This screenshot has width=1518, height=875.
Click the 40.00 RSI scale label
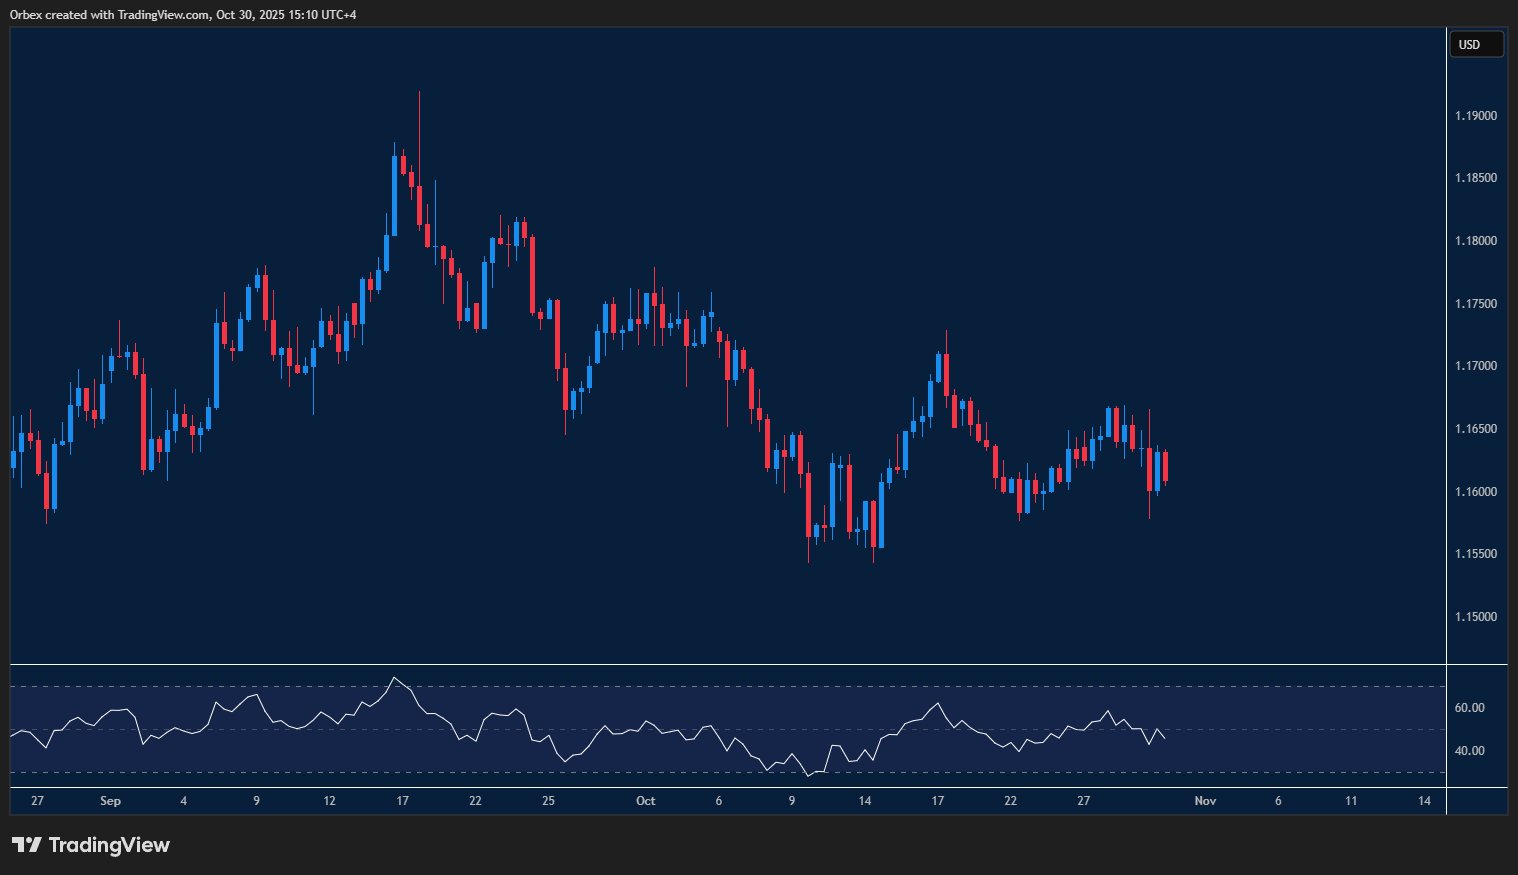tap(1469, 751)
